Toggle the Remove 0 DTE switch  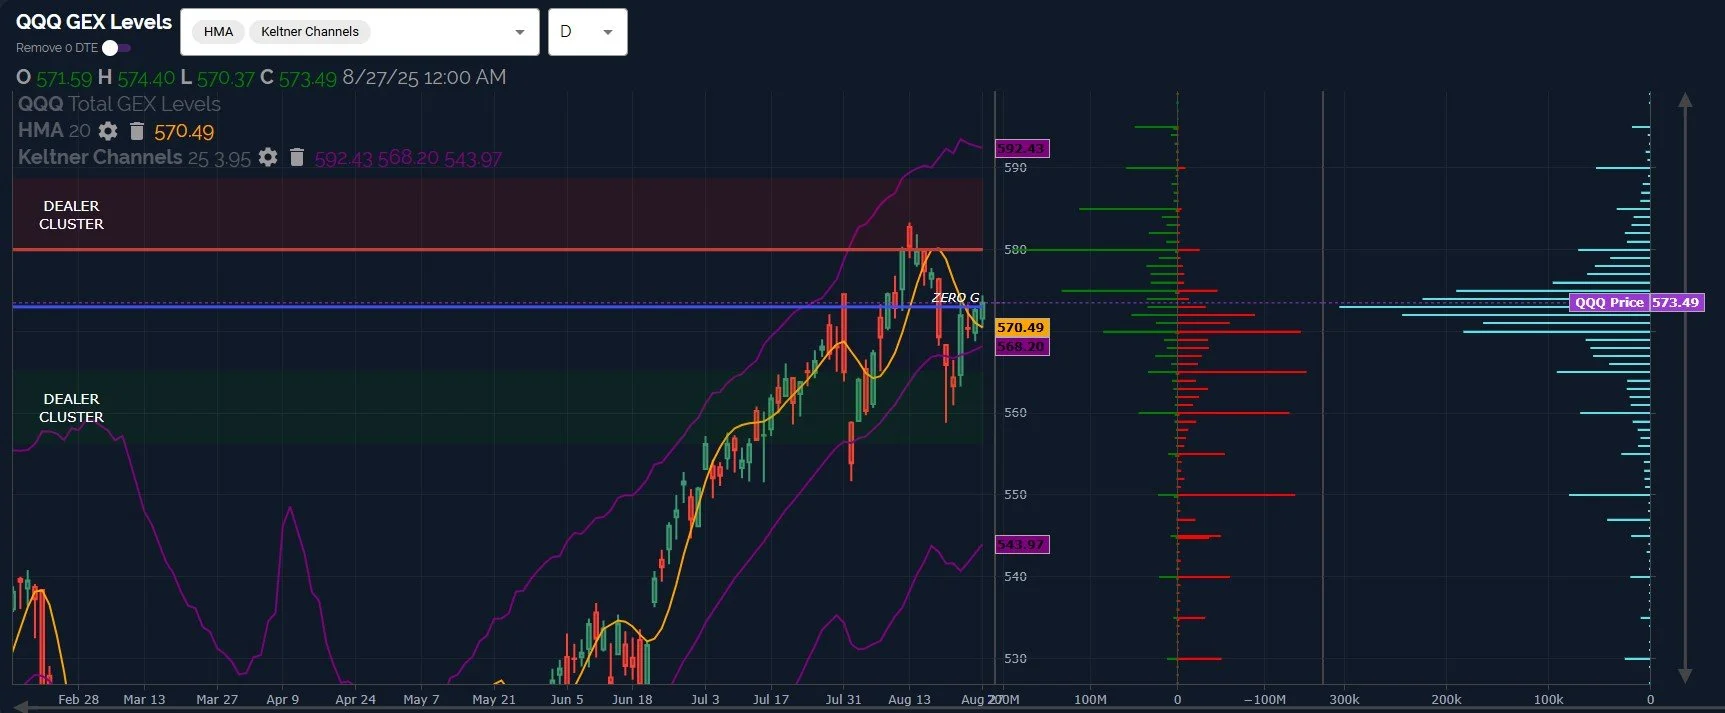tap(117, 48)
